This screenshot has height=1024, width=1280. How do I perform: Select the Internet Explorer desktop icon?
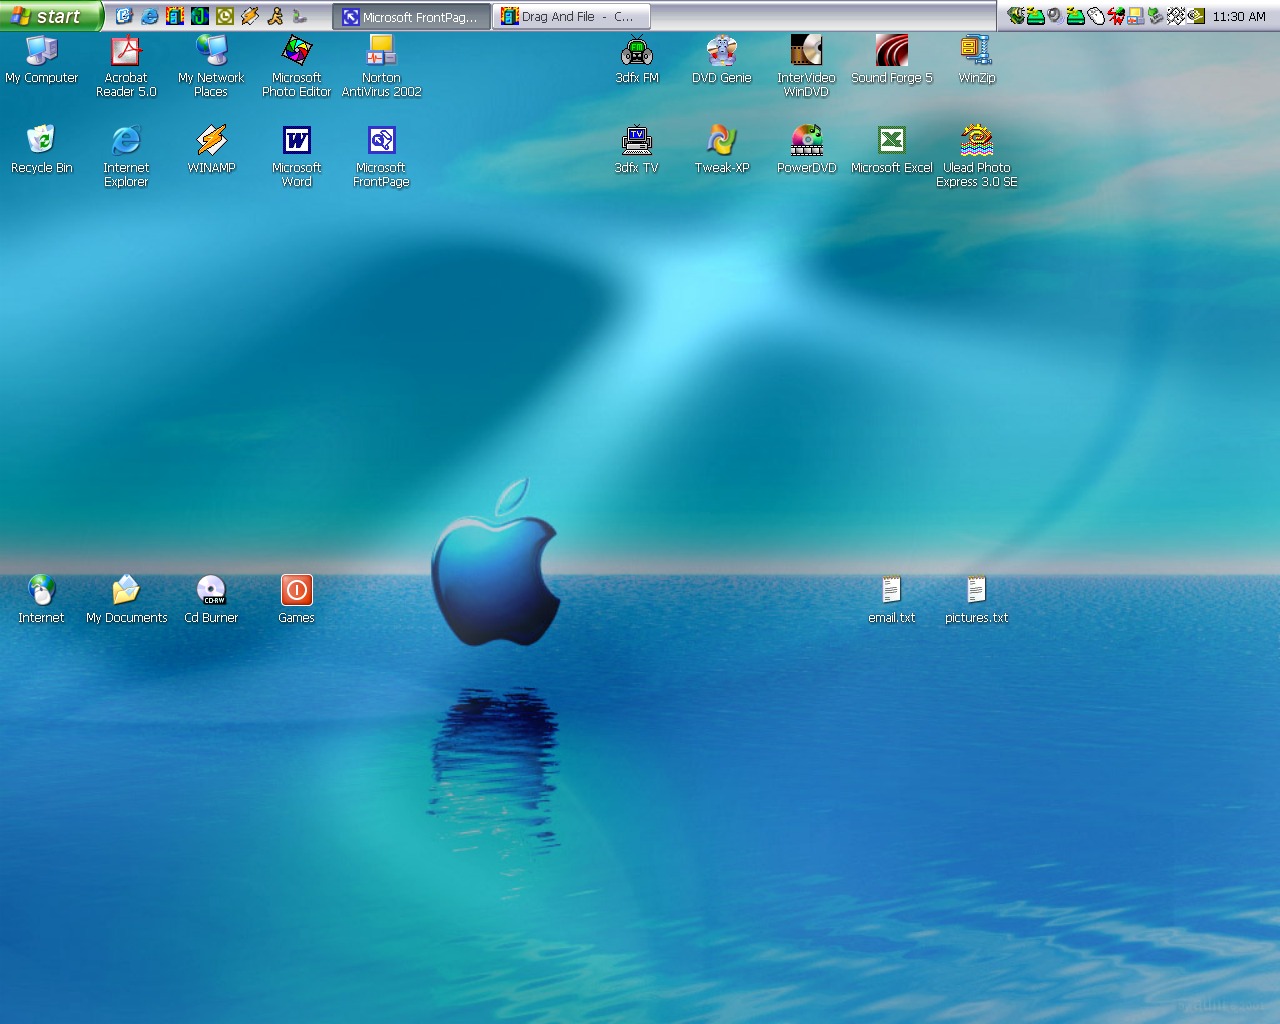point(126,156)
